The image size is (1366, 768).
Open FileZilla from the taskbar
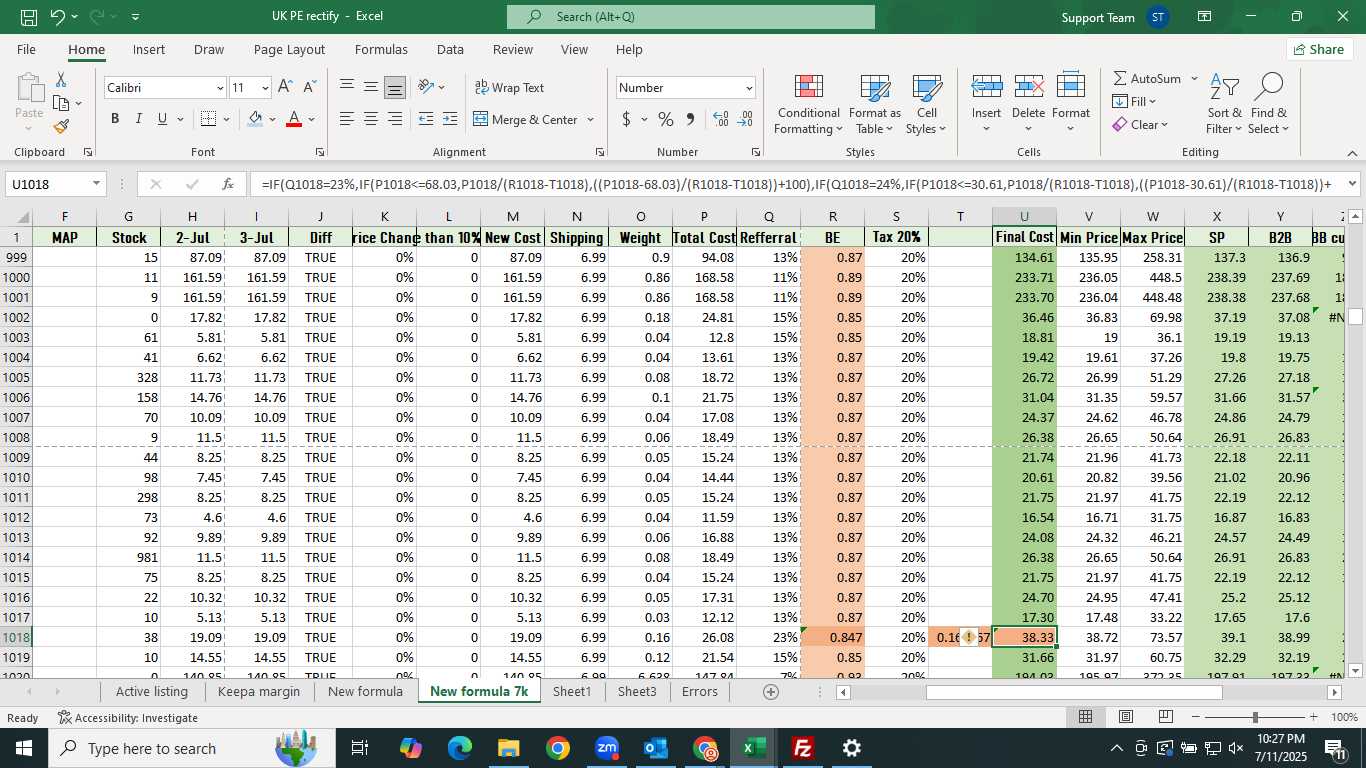tap(802, 748)
